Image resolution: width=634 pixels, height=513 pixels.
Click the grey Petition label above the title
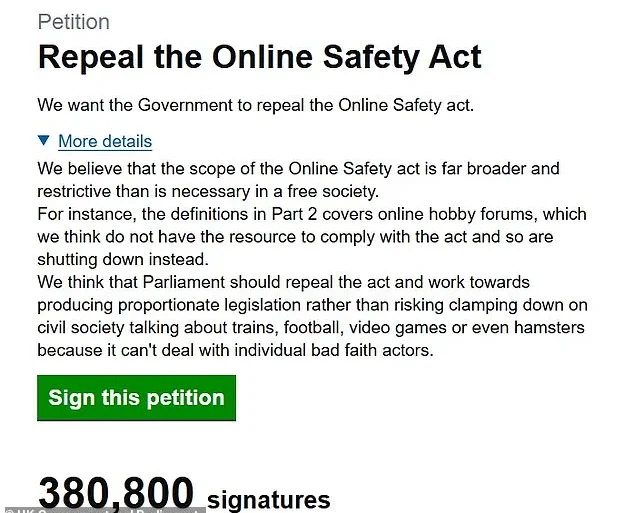[x=73, y=22]
